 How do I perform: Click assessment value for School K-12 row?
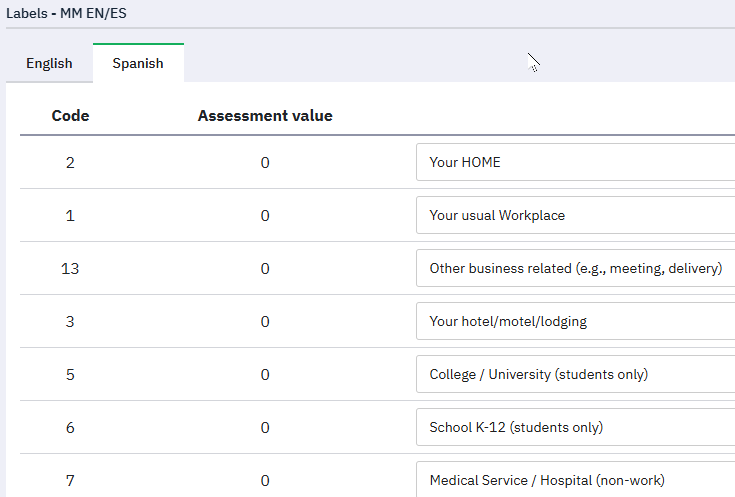(x=265, y=427)
